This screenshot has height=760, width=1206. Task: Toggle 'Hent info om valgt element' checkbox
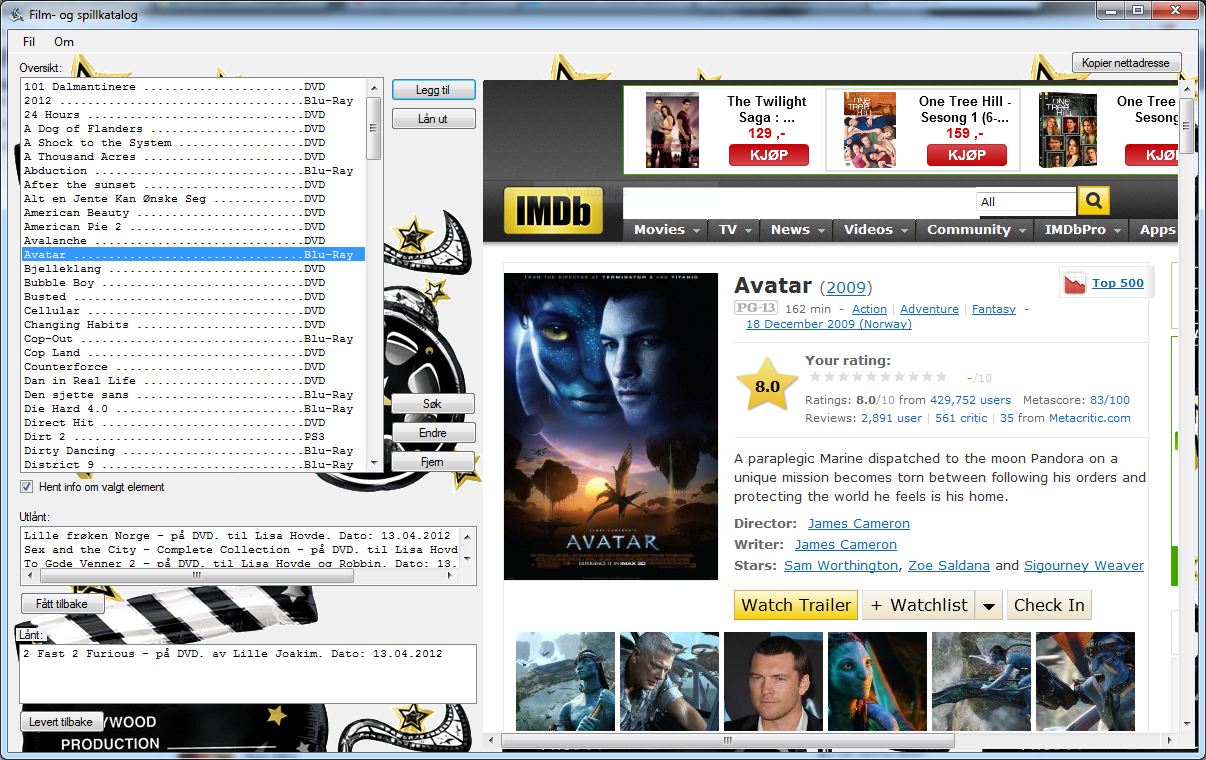(x=27, y=487)
